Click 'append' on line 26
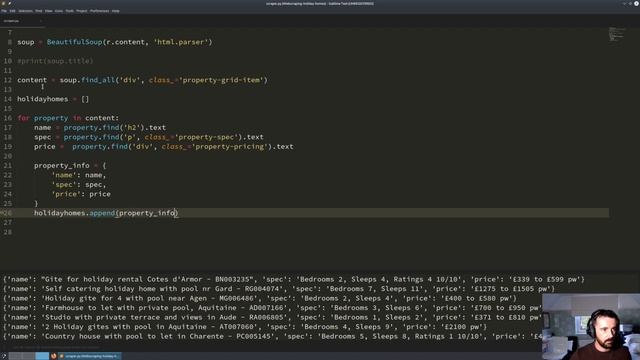The width and height of the screenshot is (640, 360). (102, 213)
